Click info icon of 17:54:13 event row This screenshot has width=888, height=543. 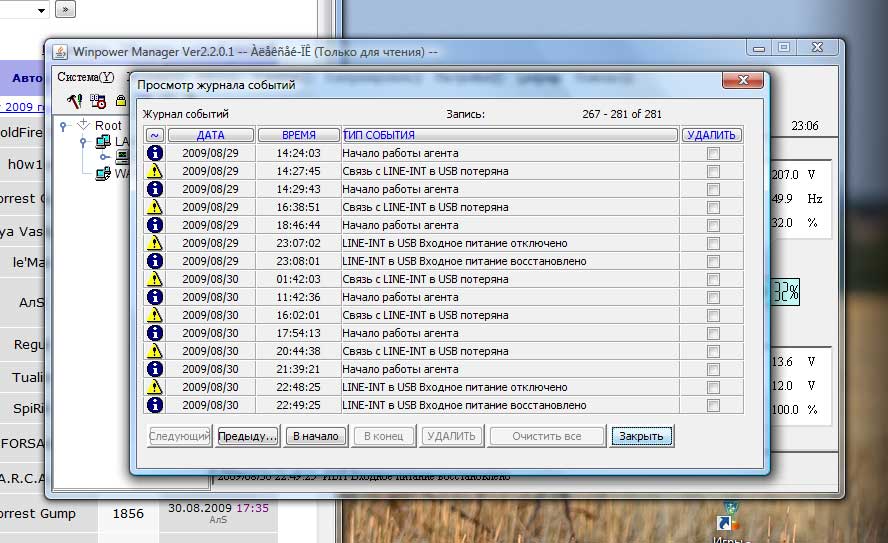tap(155, 333)
